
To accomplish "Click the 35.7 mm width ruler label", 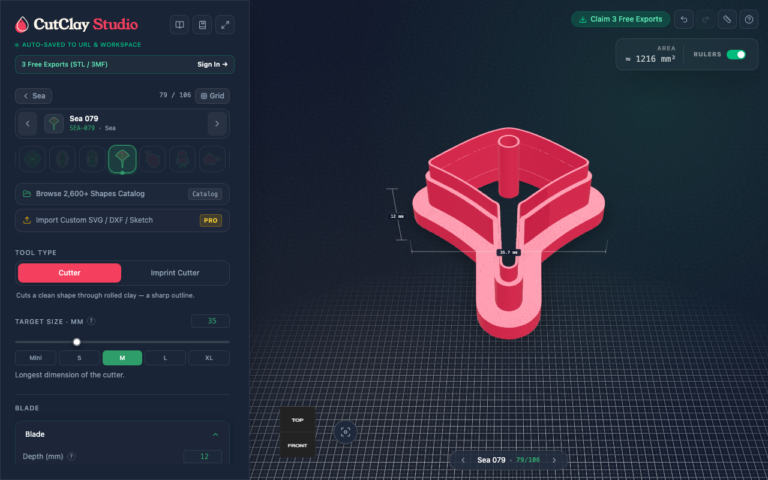I will pyautogui.click(x=508, y=252).
